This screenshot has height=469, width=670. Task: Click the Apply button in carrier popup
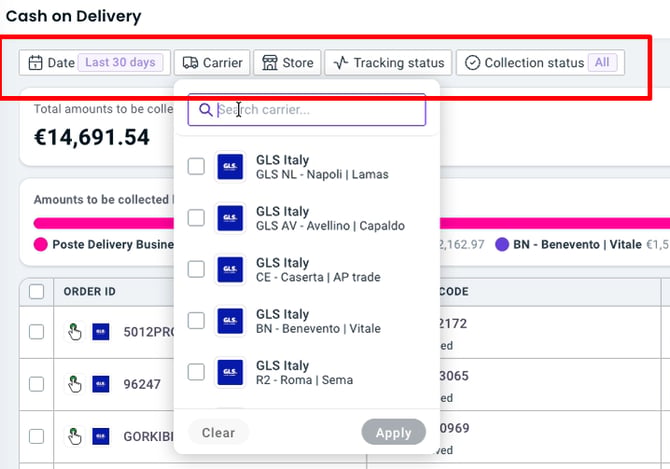click(x=394, y=433)
